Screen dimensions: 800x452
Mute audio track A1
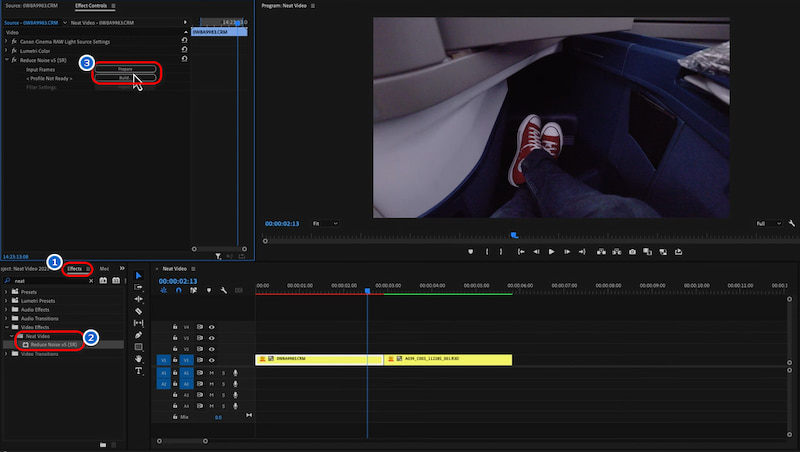tap(212, 373)
